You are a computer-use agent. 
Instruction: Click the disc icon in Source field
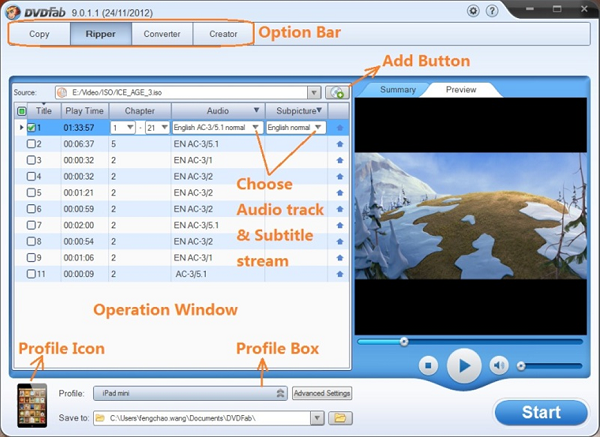pos(62,92)
